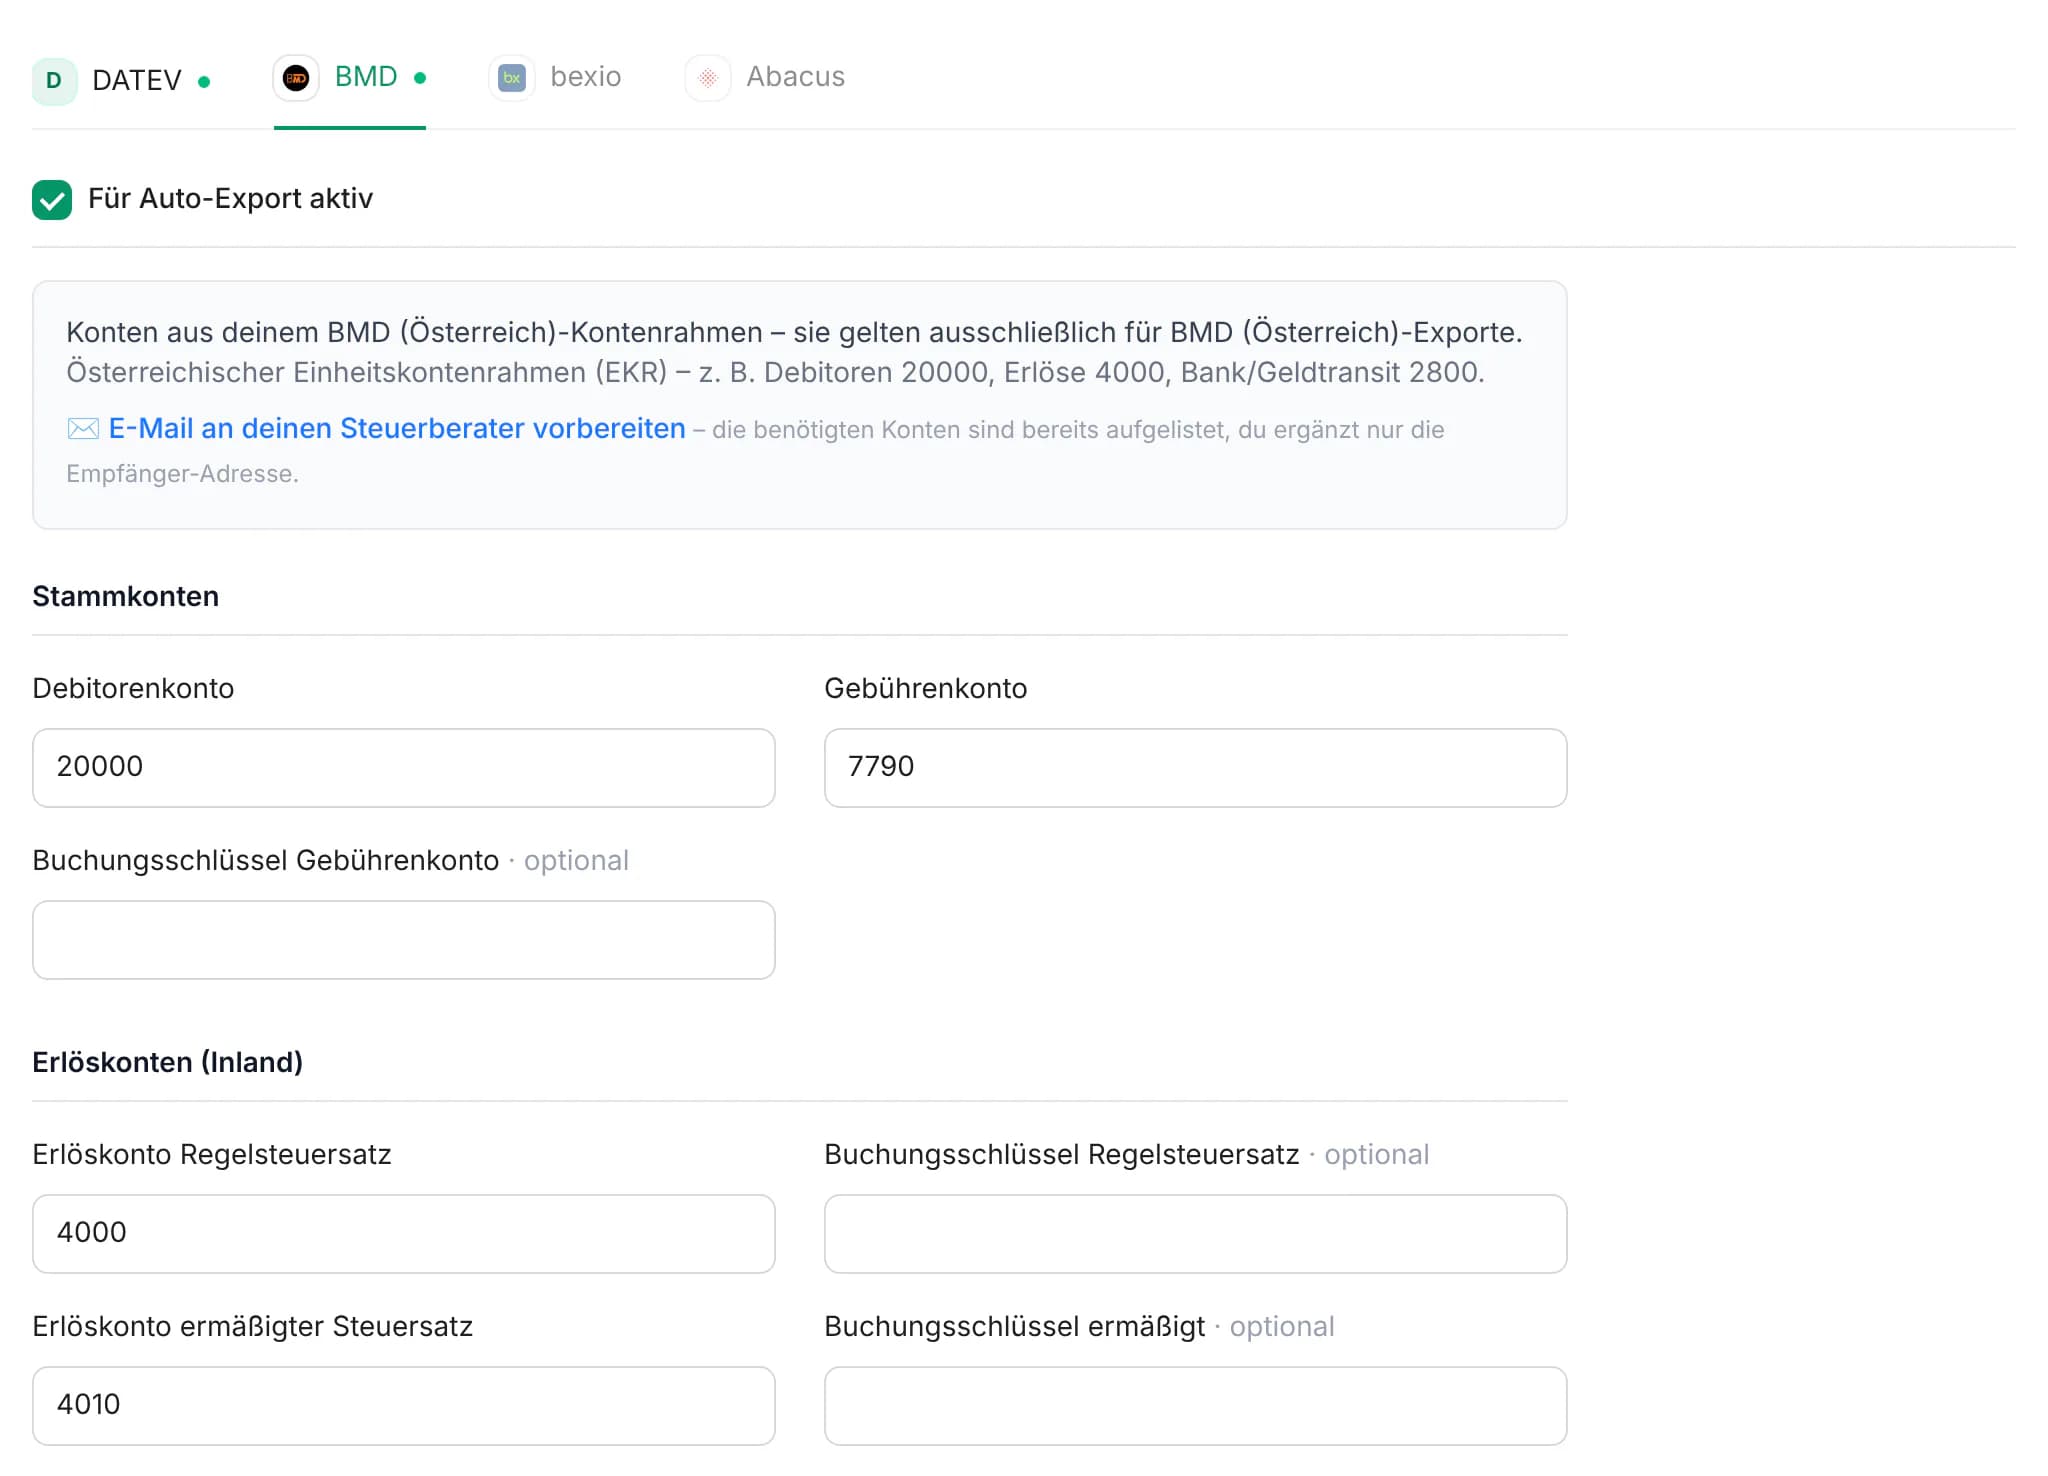Open the Abacus tab

point(766,78)
